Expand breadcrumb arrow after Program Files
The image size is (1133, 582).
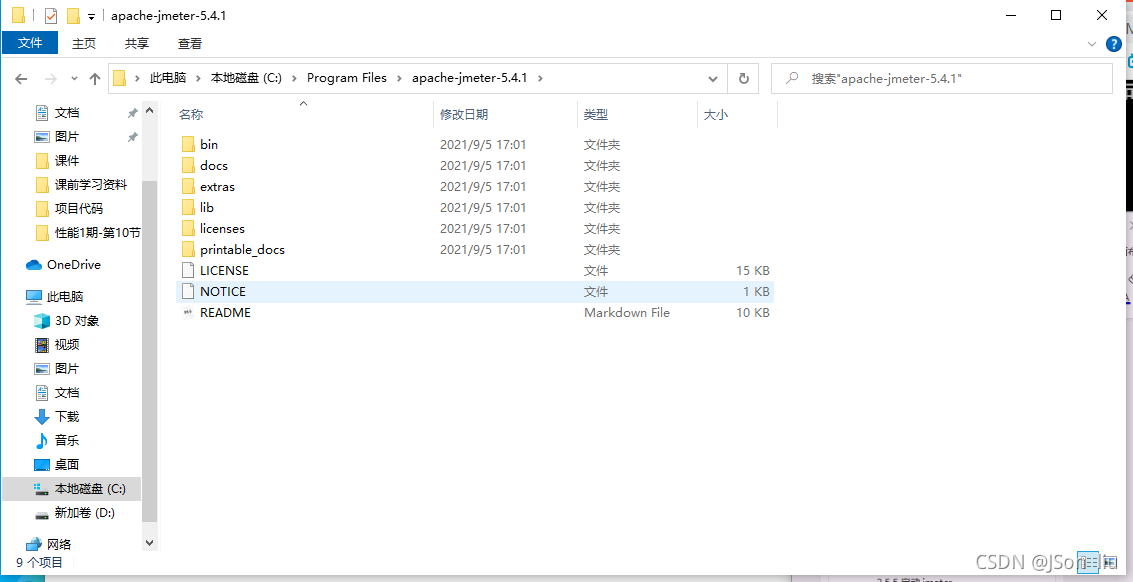[x=400, y=78]
